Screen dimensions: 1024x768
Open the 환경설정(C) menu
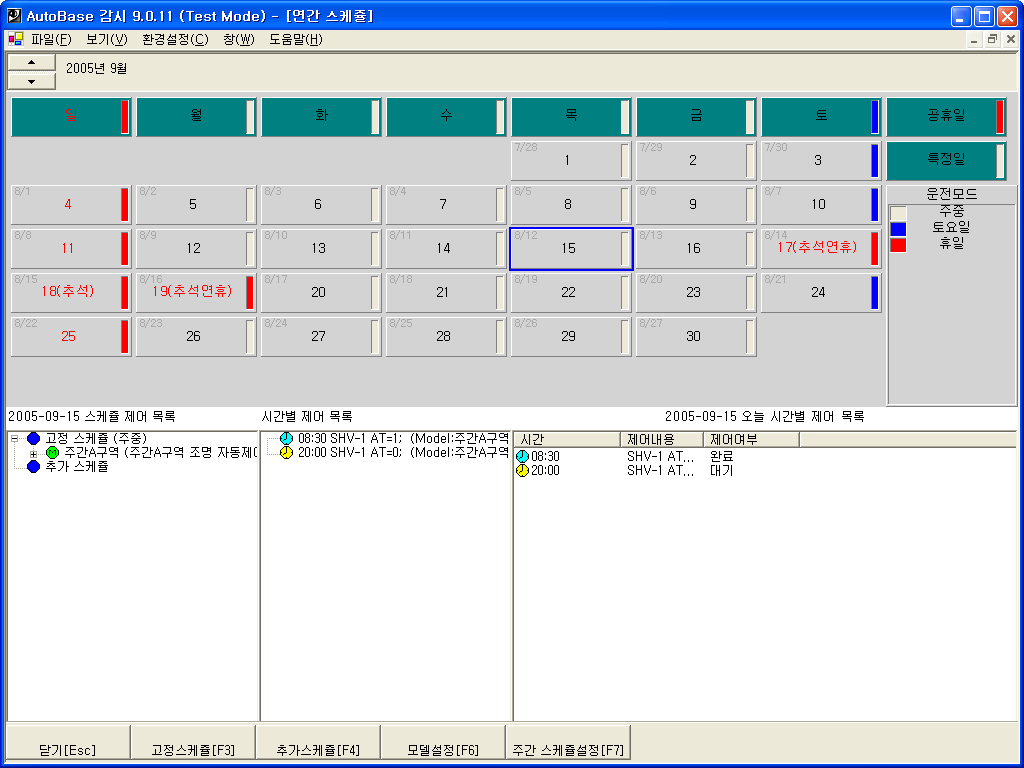pyautogui.click(x=175, y=40)
